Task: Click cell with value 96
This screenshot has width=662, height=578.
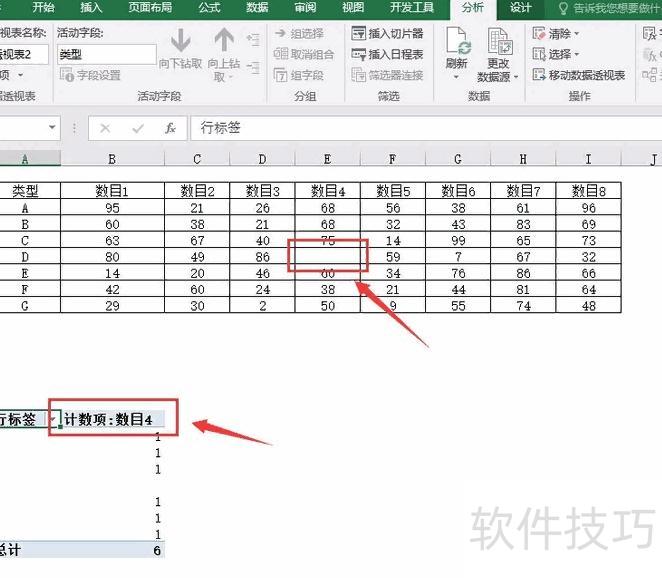Action: pos(589,208)
